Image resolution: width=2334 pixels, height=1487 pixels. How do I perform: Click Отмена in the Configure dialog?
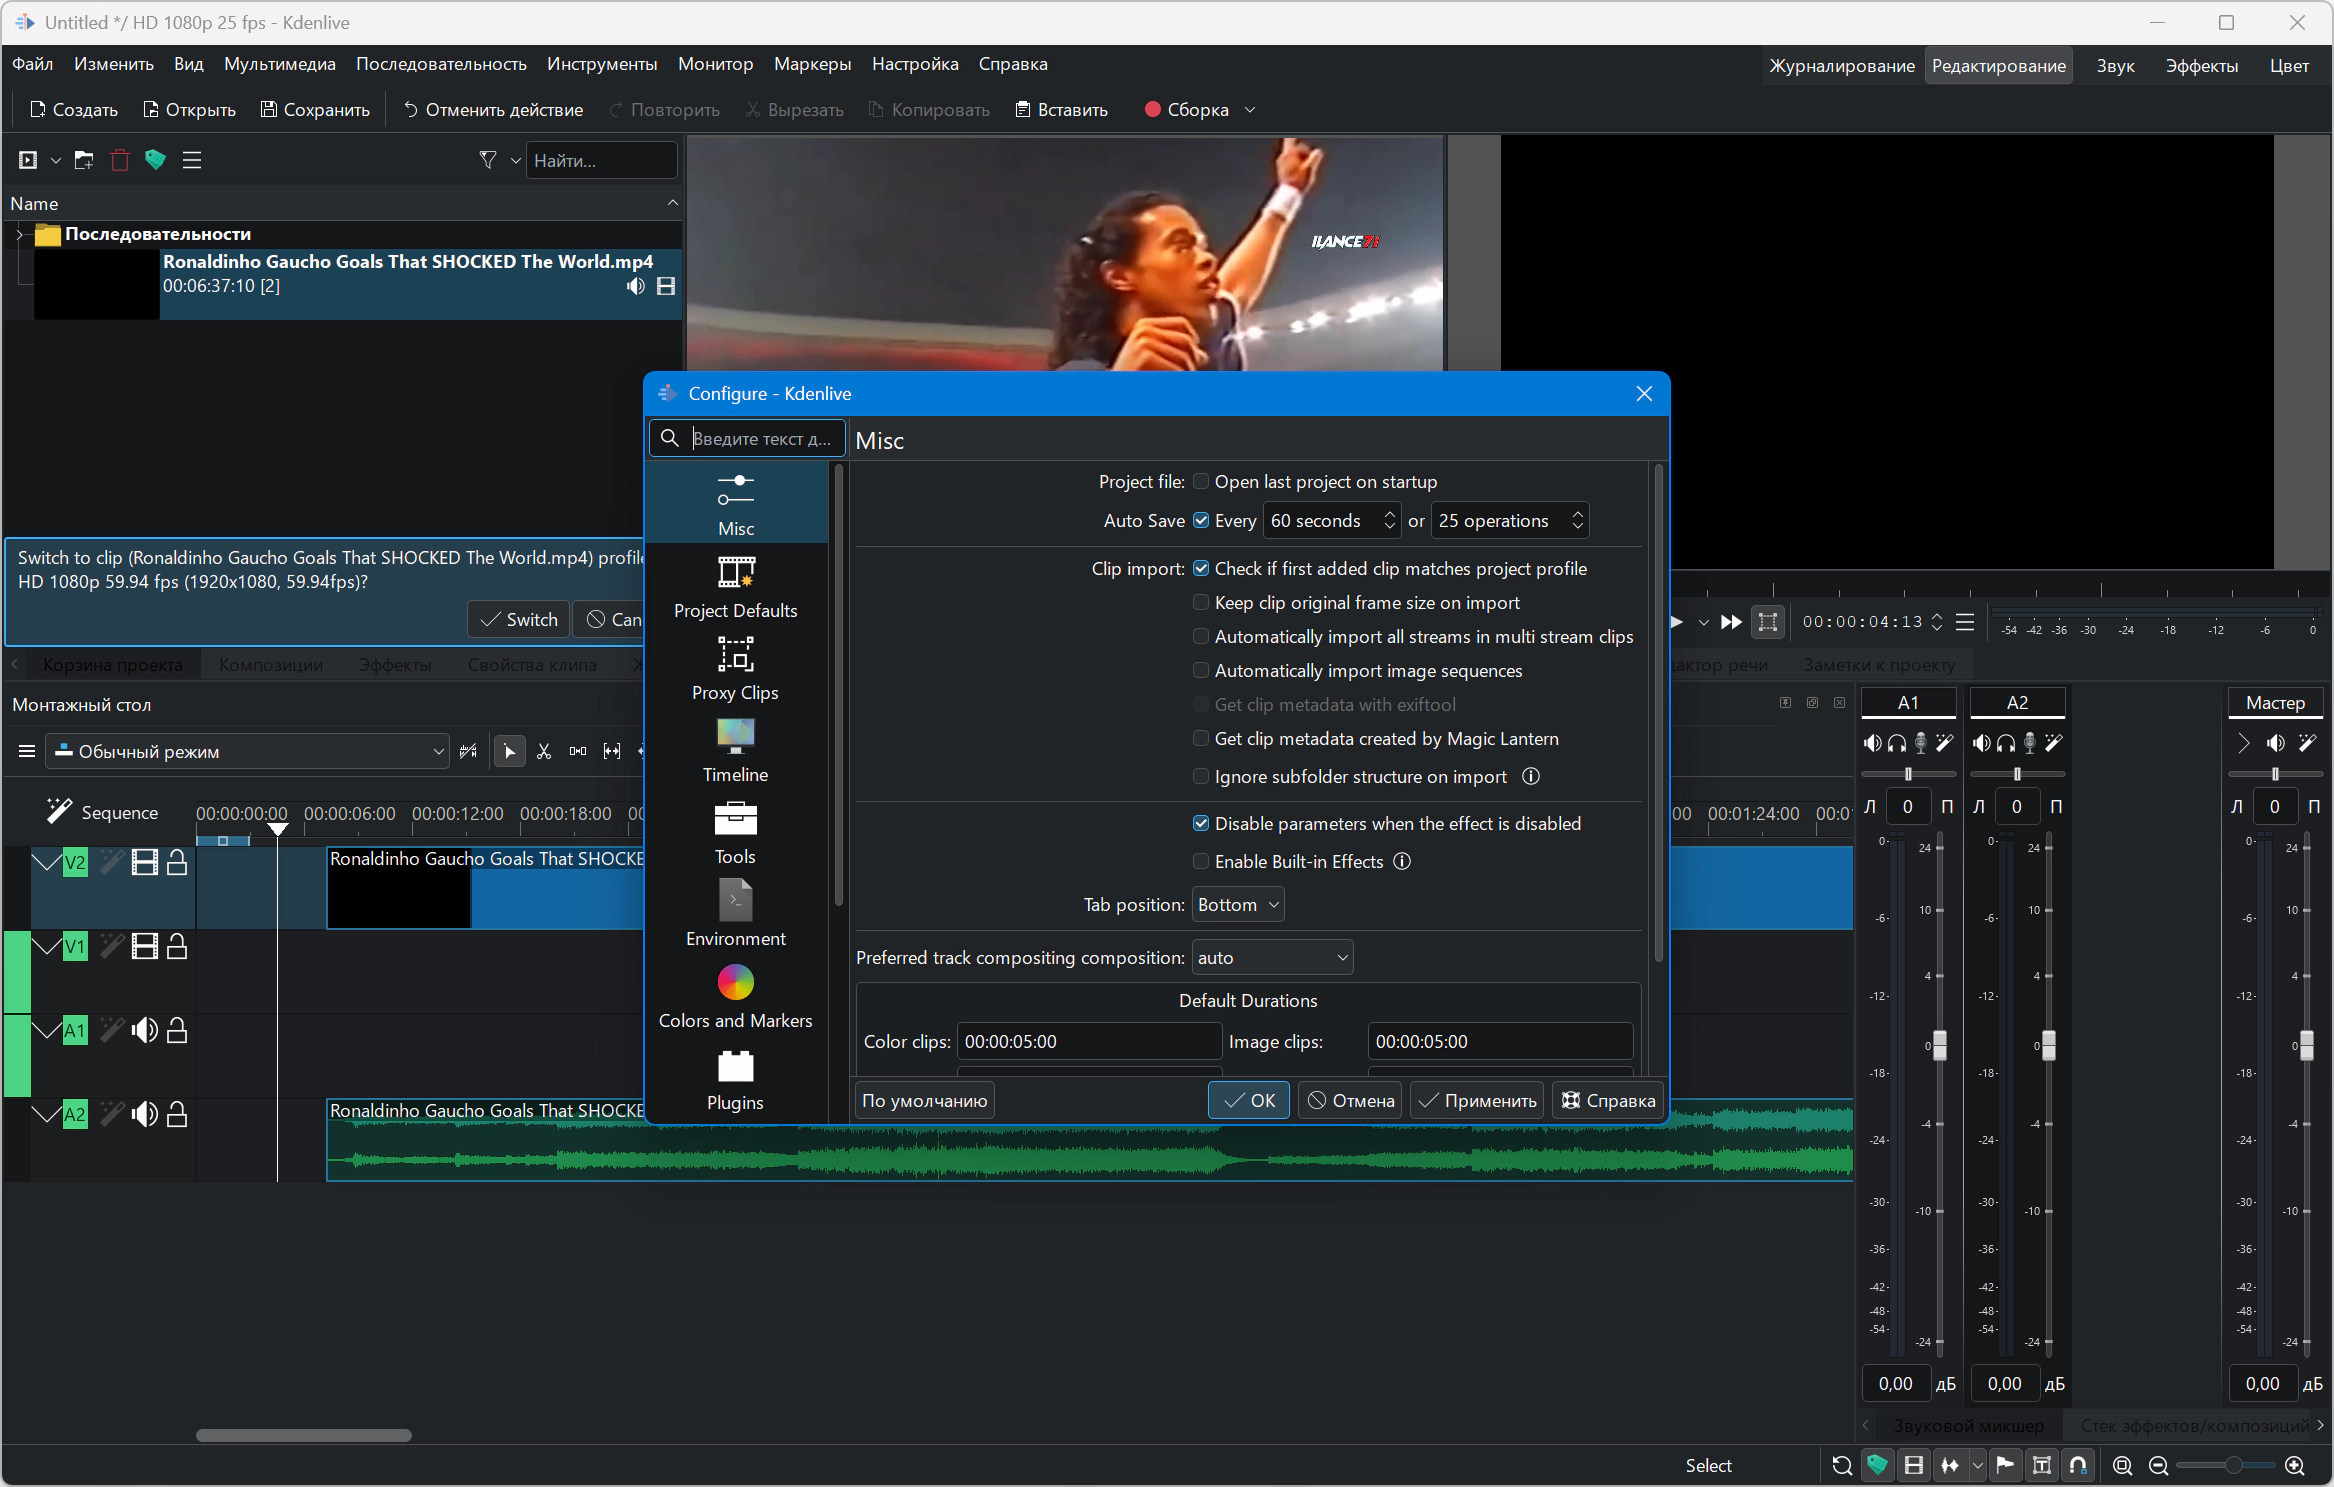1350,1101
